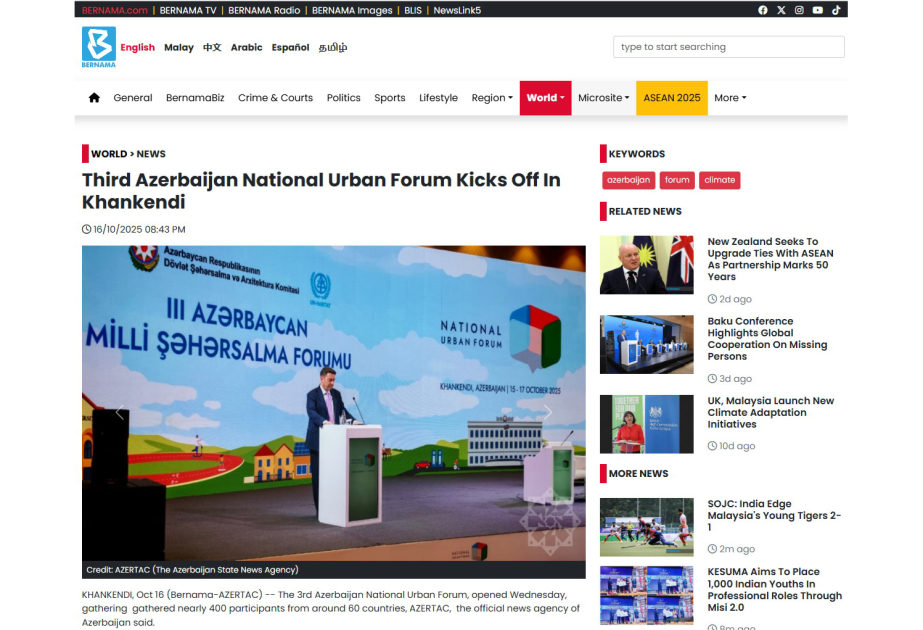Expand the More dropdown menu
The width and height of the screenshot is (923, 630).
pos(730,98)
